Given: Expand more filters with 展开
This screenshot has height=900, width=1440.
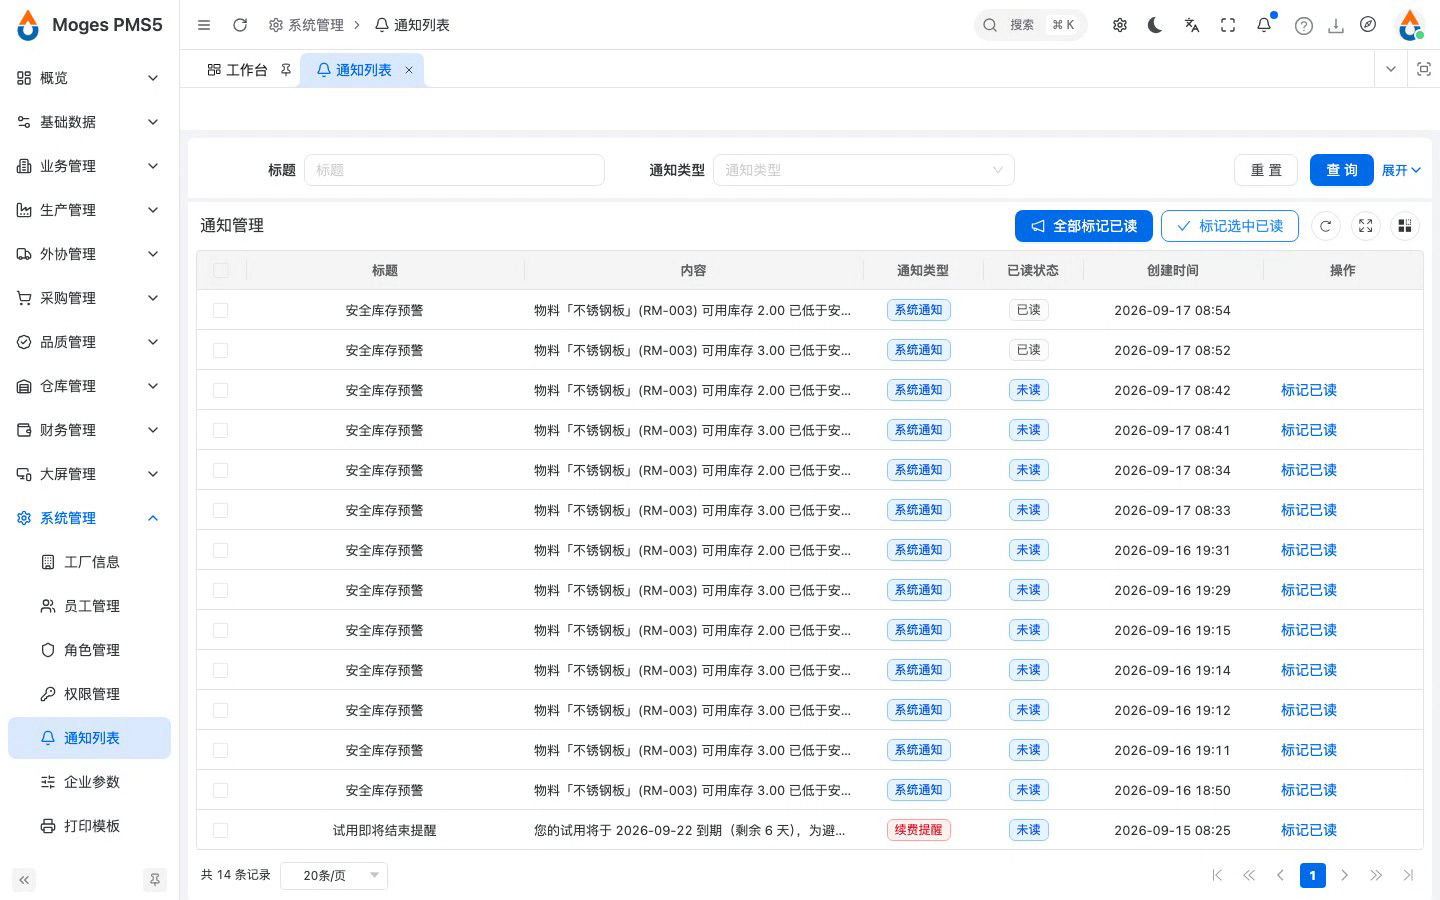Looking at the screenshot, I should click(x=1401, y=170).
